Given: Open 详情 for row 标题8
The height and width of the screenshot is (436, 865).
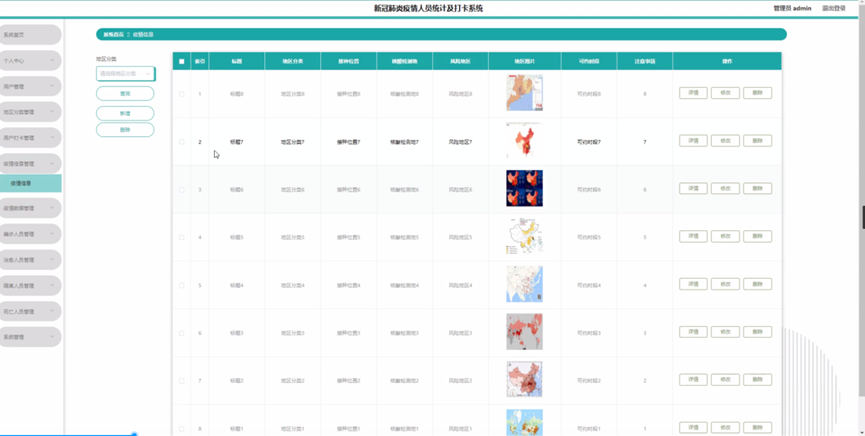Looking at the screenshot, I should 693,93.
